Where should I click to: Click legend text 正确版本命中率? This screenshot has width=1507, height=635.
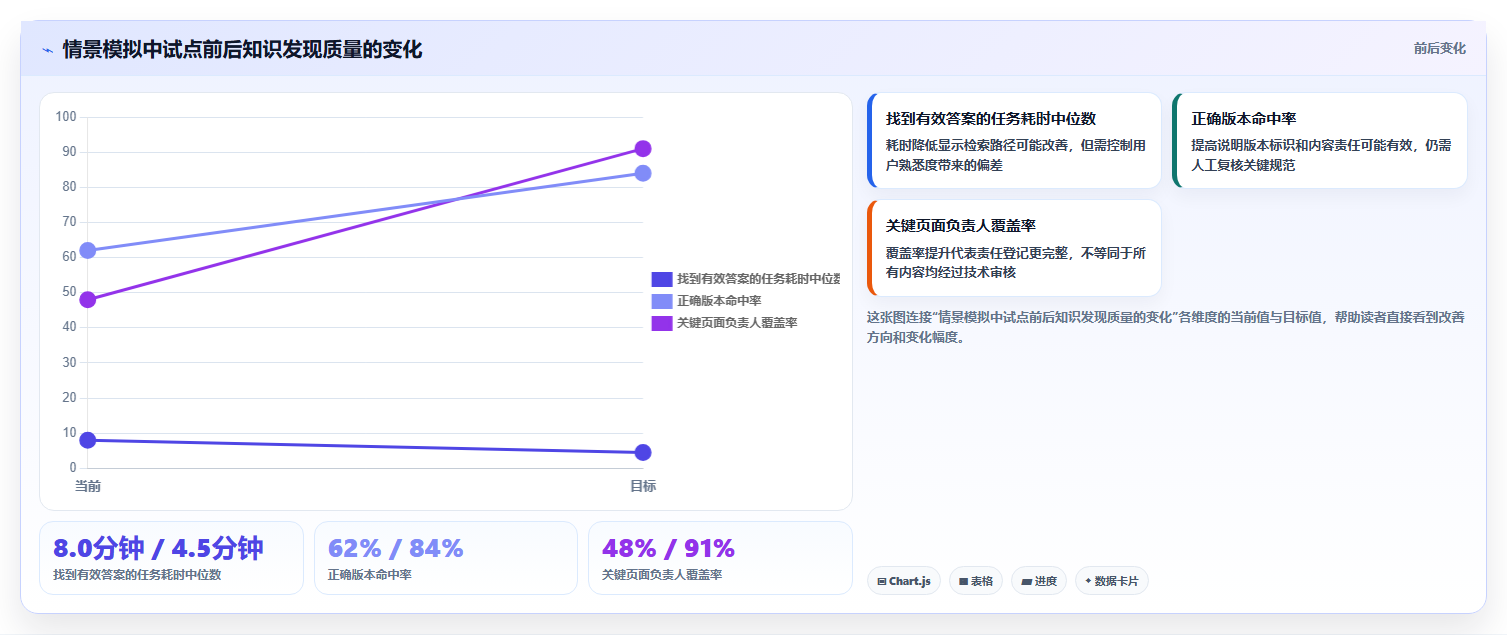point(719,301)
